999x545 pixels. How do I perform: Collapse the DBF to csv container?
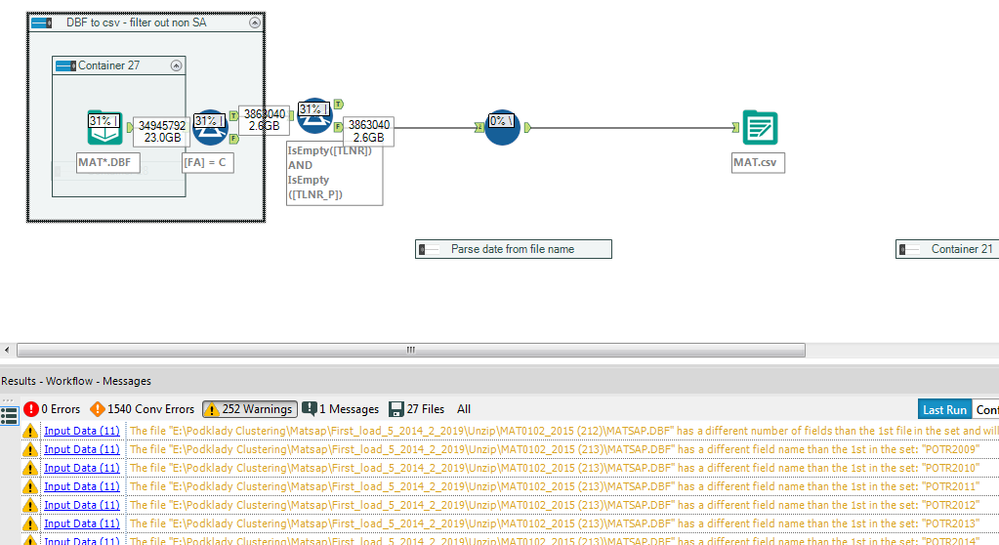tap(255, 23)
